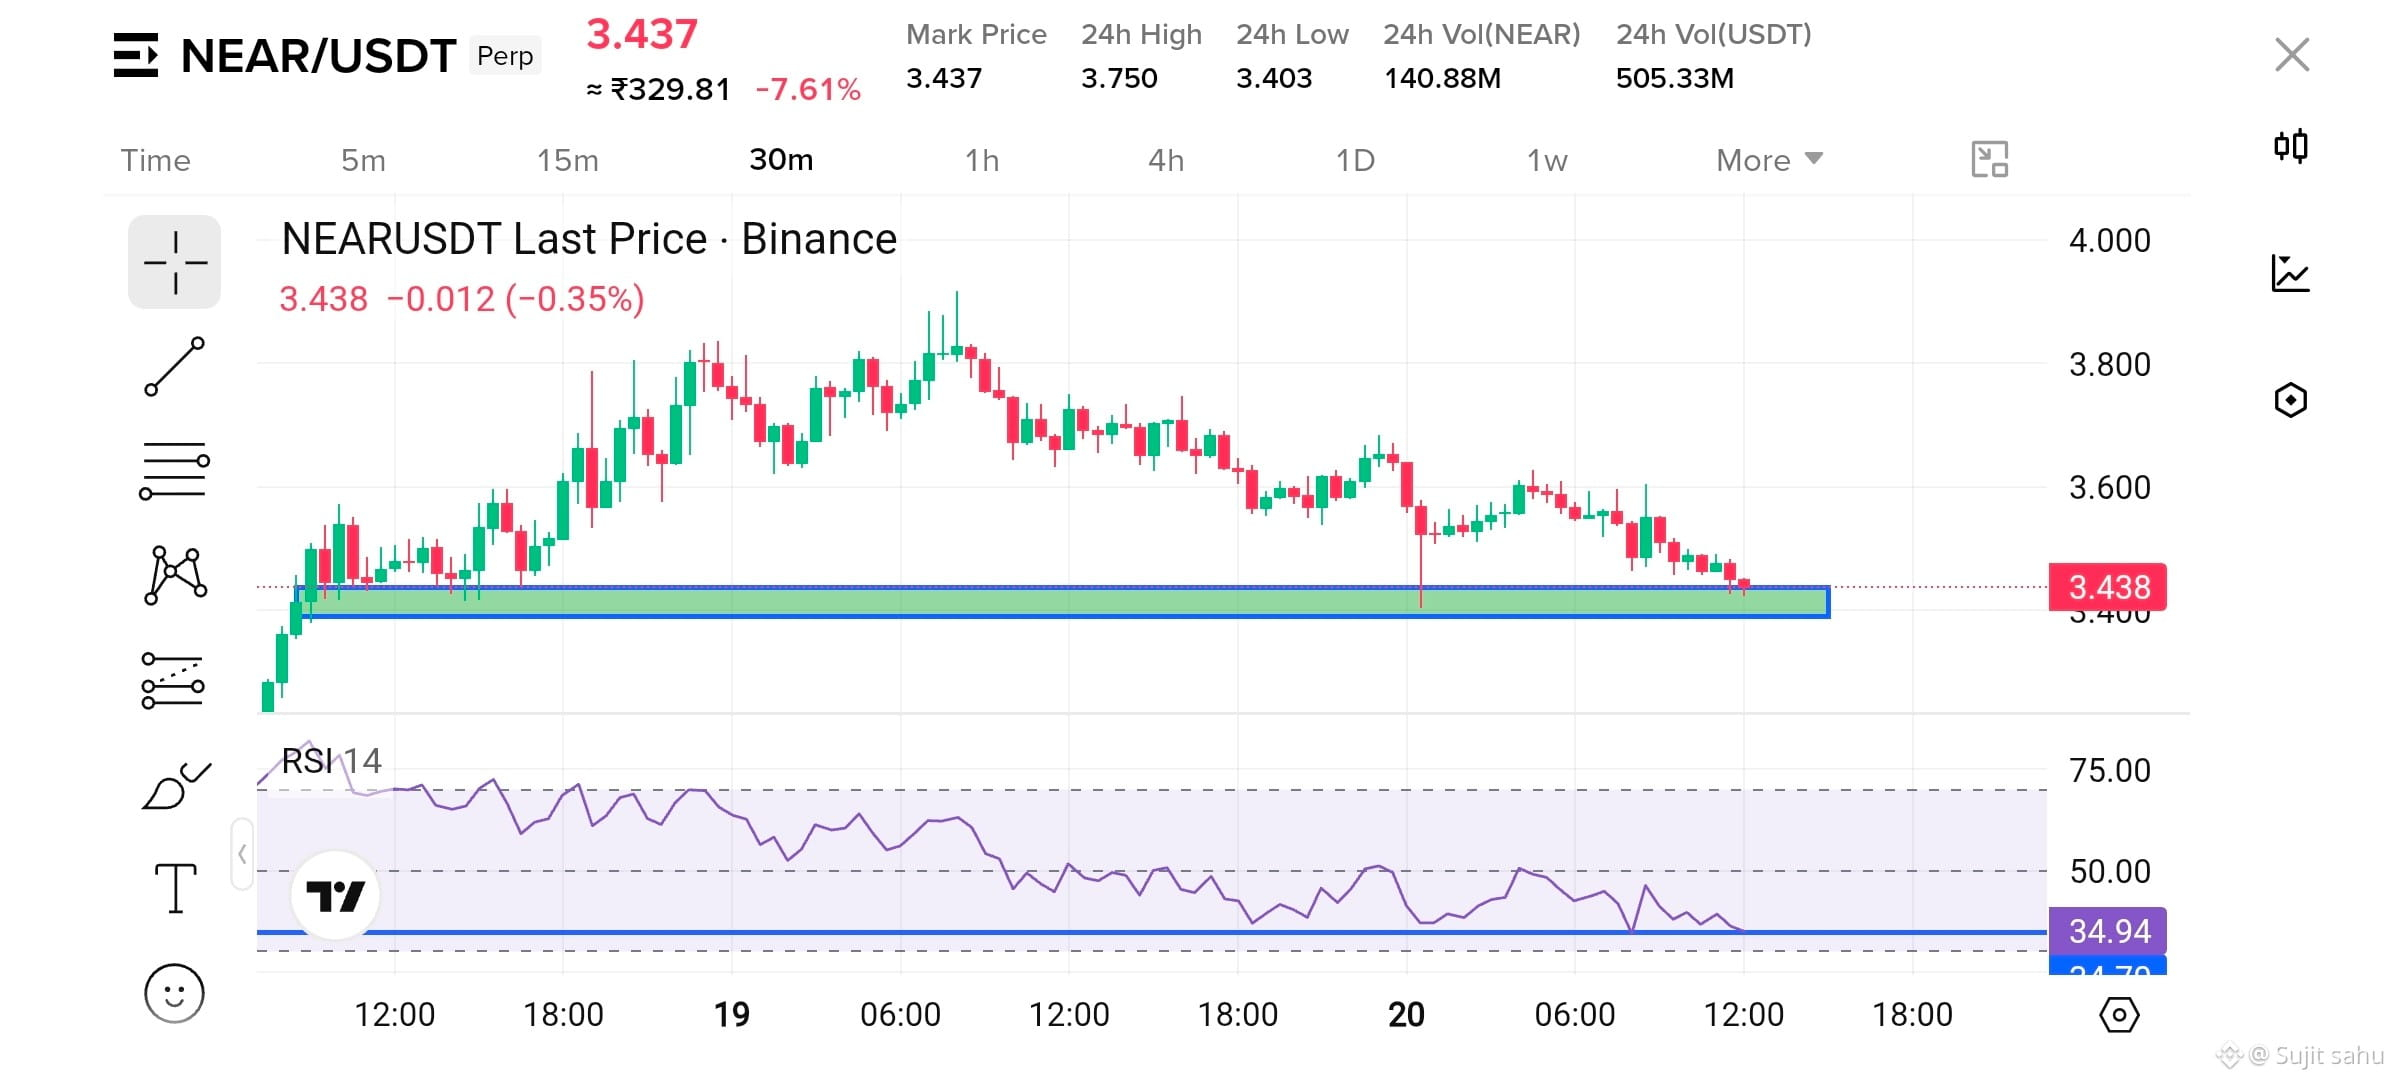Open candlestick chart type settings
Screen dimensions: 2392x1080
tap(2290, 146)
